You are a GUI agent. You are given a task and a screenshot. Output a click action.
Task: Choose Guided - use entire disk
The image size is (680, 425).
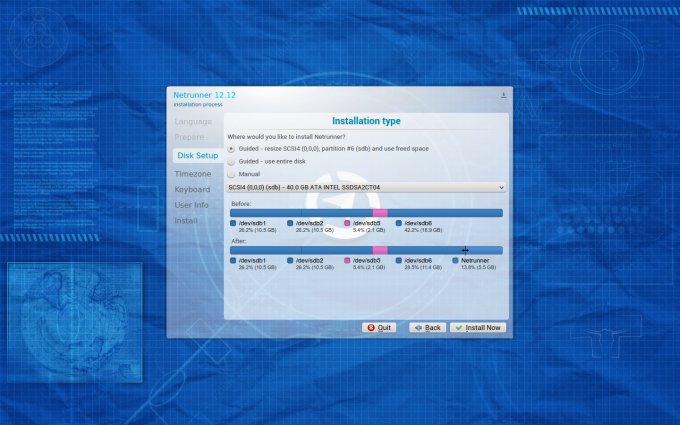[232, 161]
